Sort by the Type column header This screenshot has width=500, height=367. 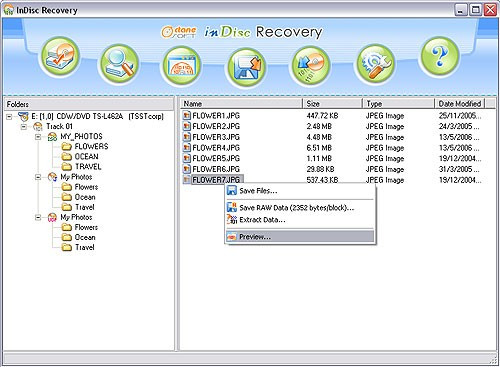[x=399, y=104]
